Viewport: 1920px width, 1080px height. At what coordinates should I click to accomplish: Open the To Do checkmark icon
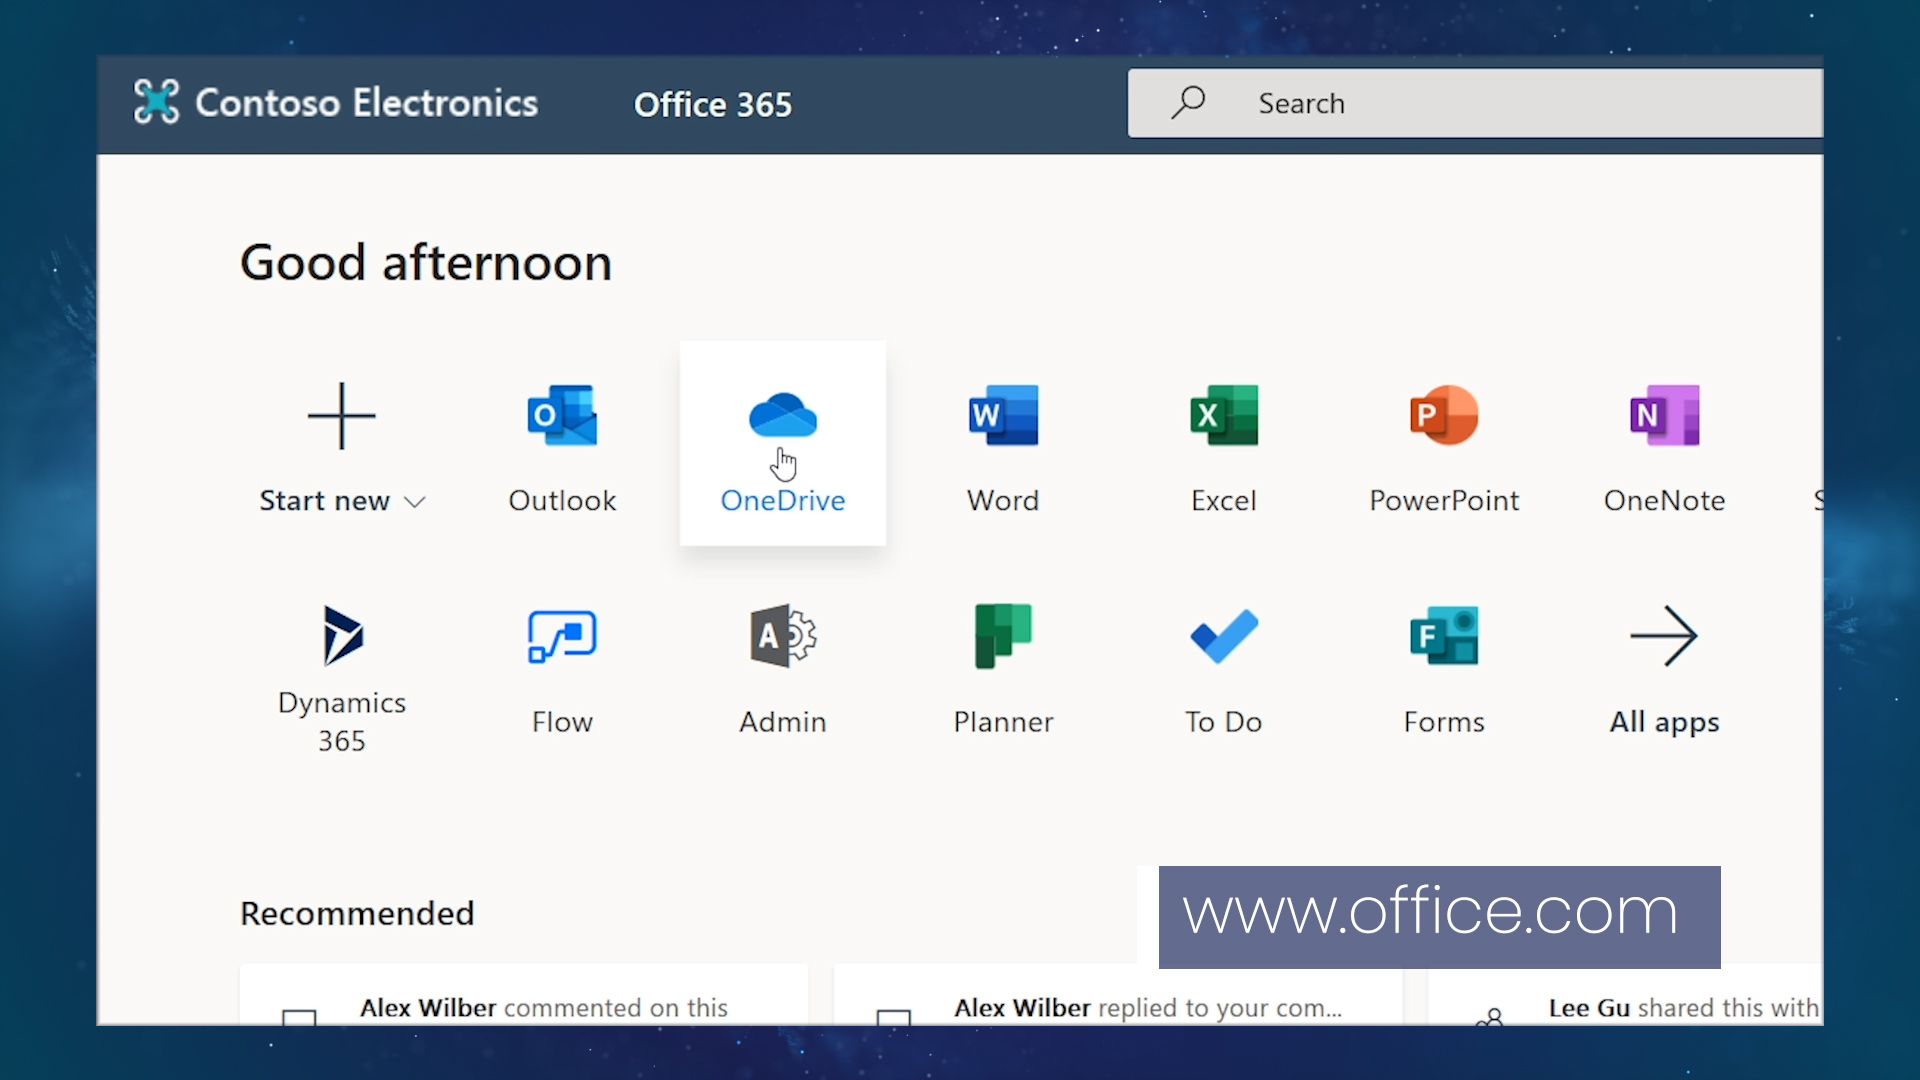1224,636
